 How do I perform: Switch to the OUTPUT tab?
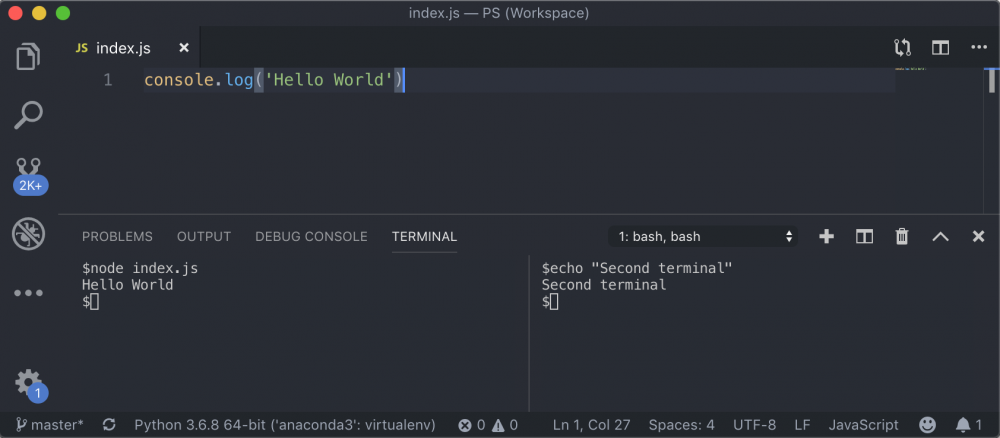[x=204, y=237]
